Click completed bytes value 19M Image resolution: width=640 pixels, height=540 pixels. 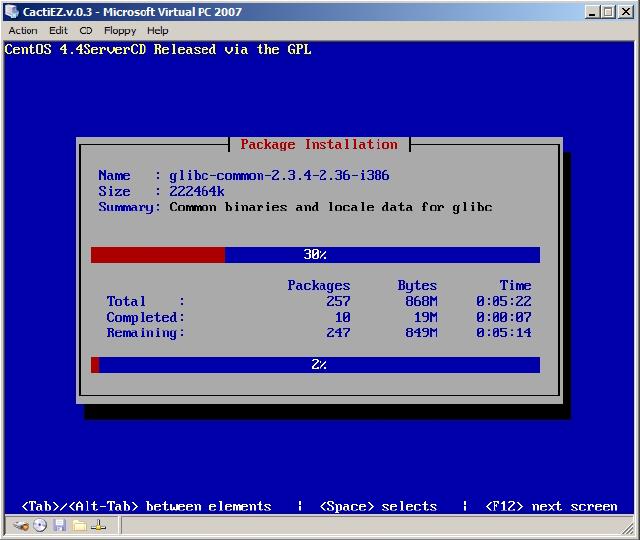(425, 317)
